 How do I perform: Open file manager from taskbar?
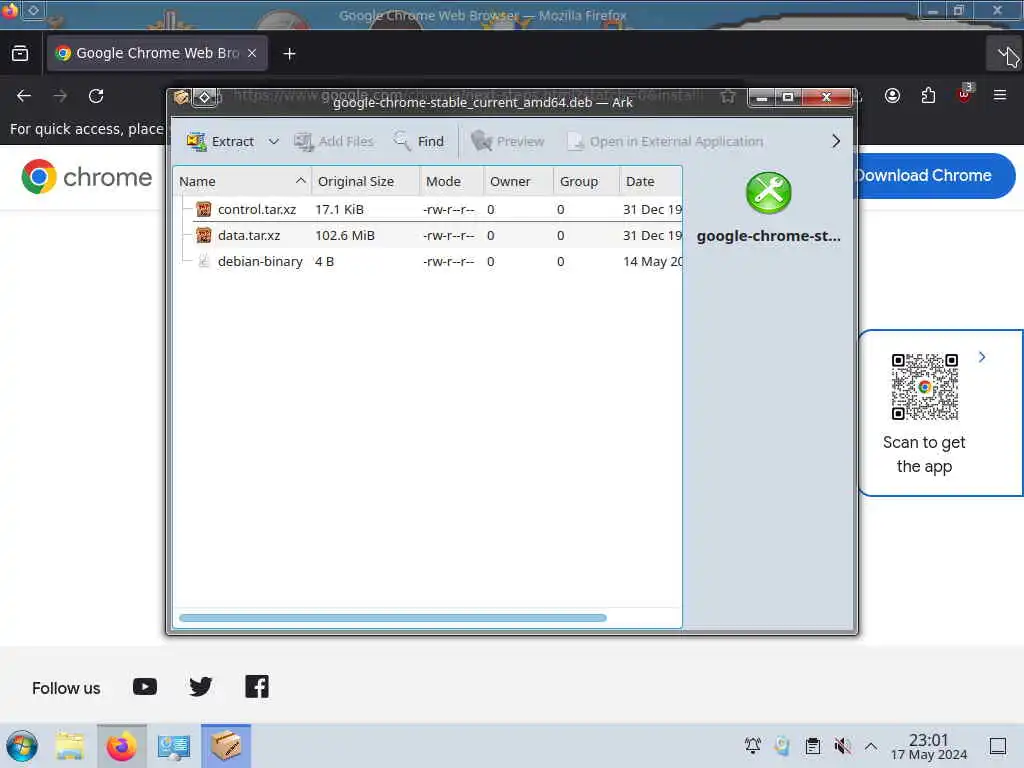70,746
